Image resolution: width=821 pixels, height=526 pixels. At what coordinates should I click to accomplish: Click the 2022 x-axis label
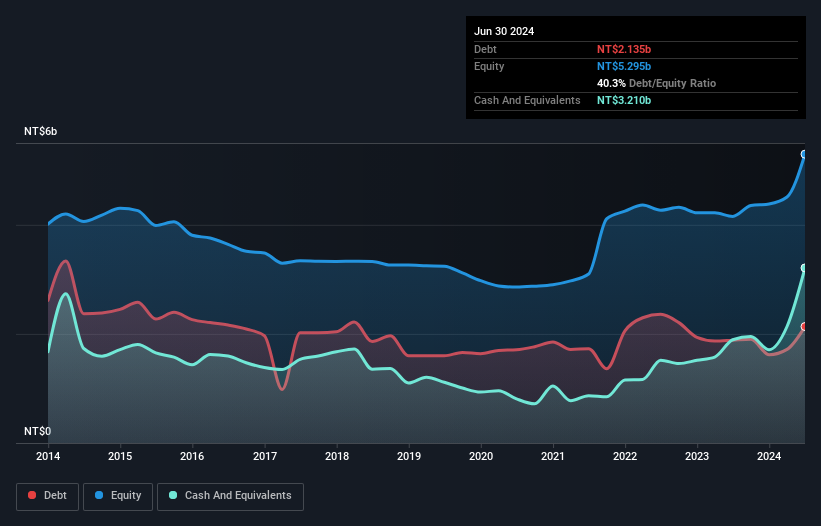click(625, 456)
